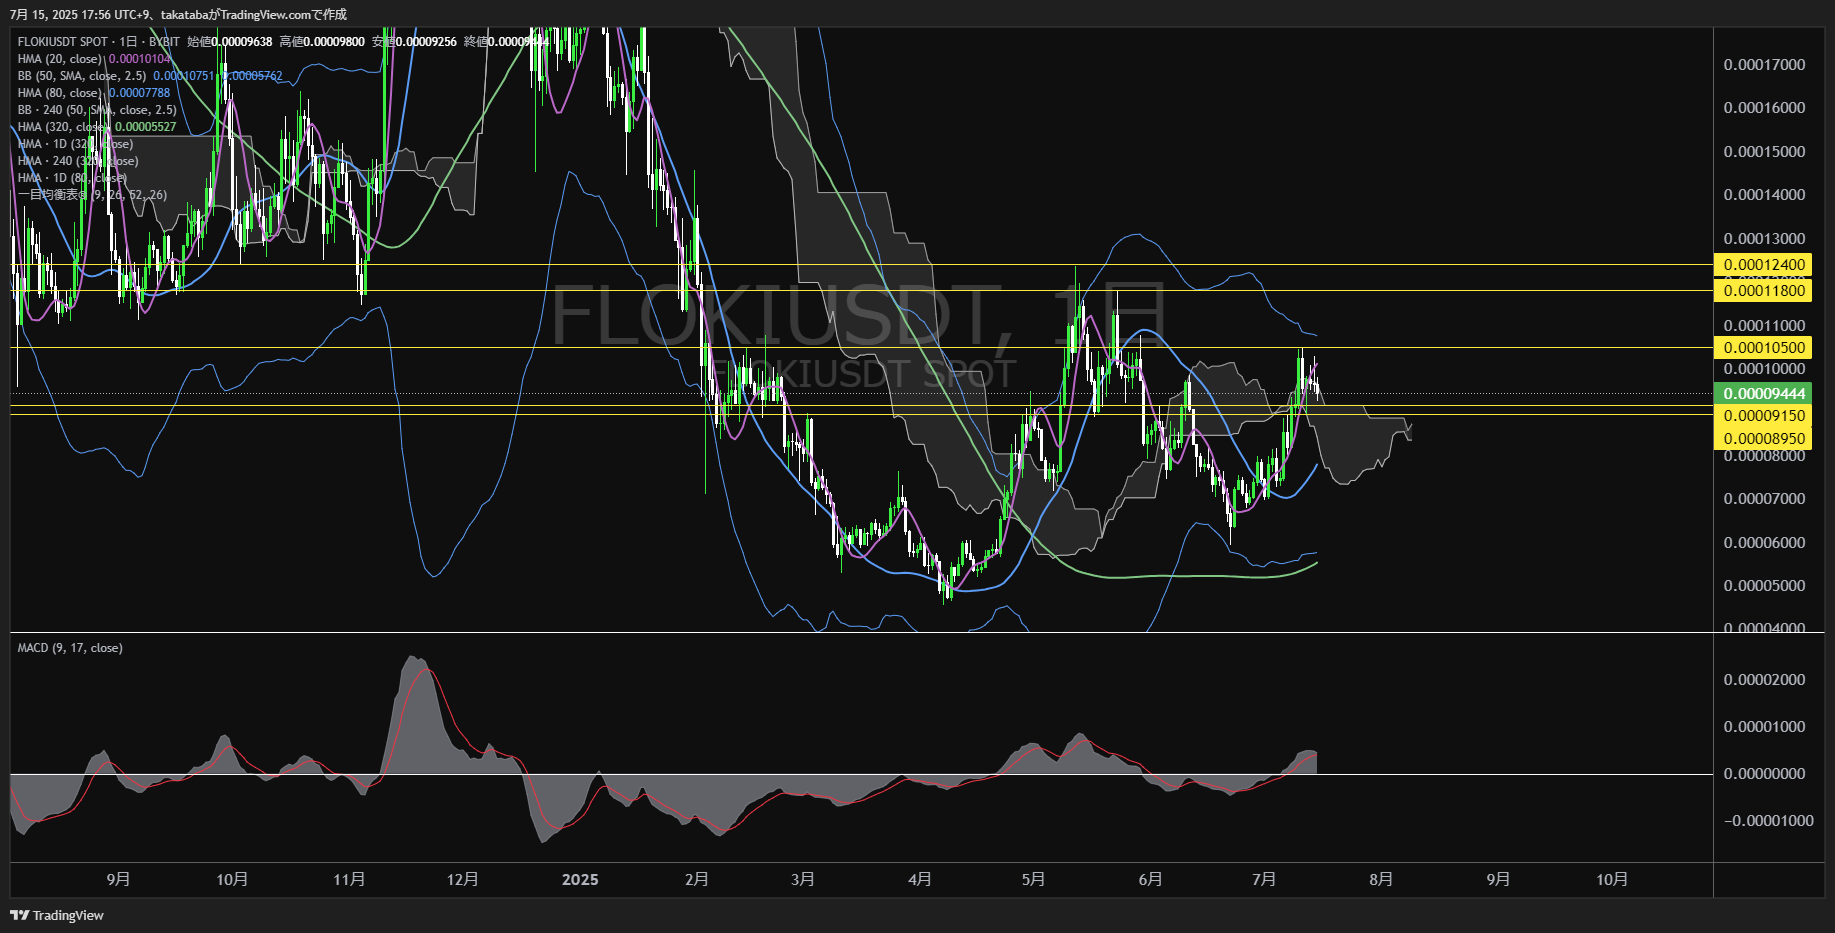Image resolution: width=1835 pixels, height=933 pixels.
Task: Click the 7月 label on time axis
Action: coord(1264,880)
